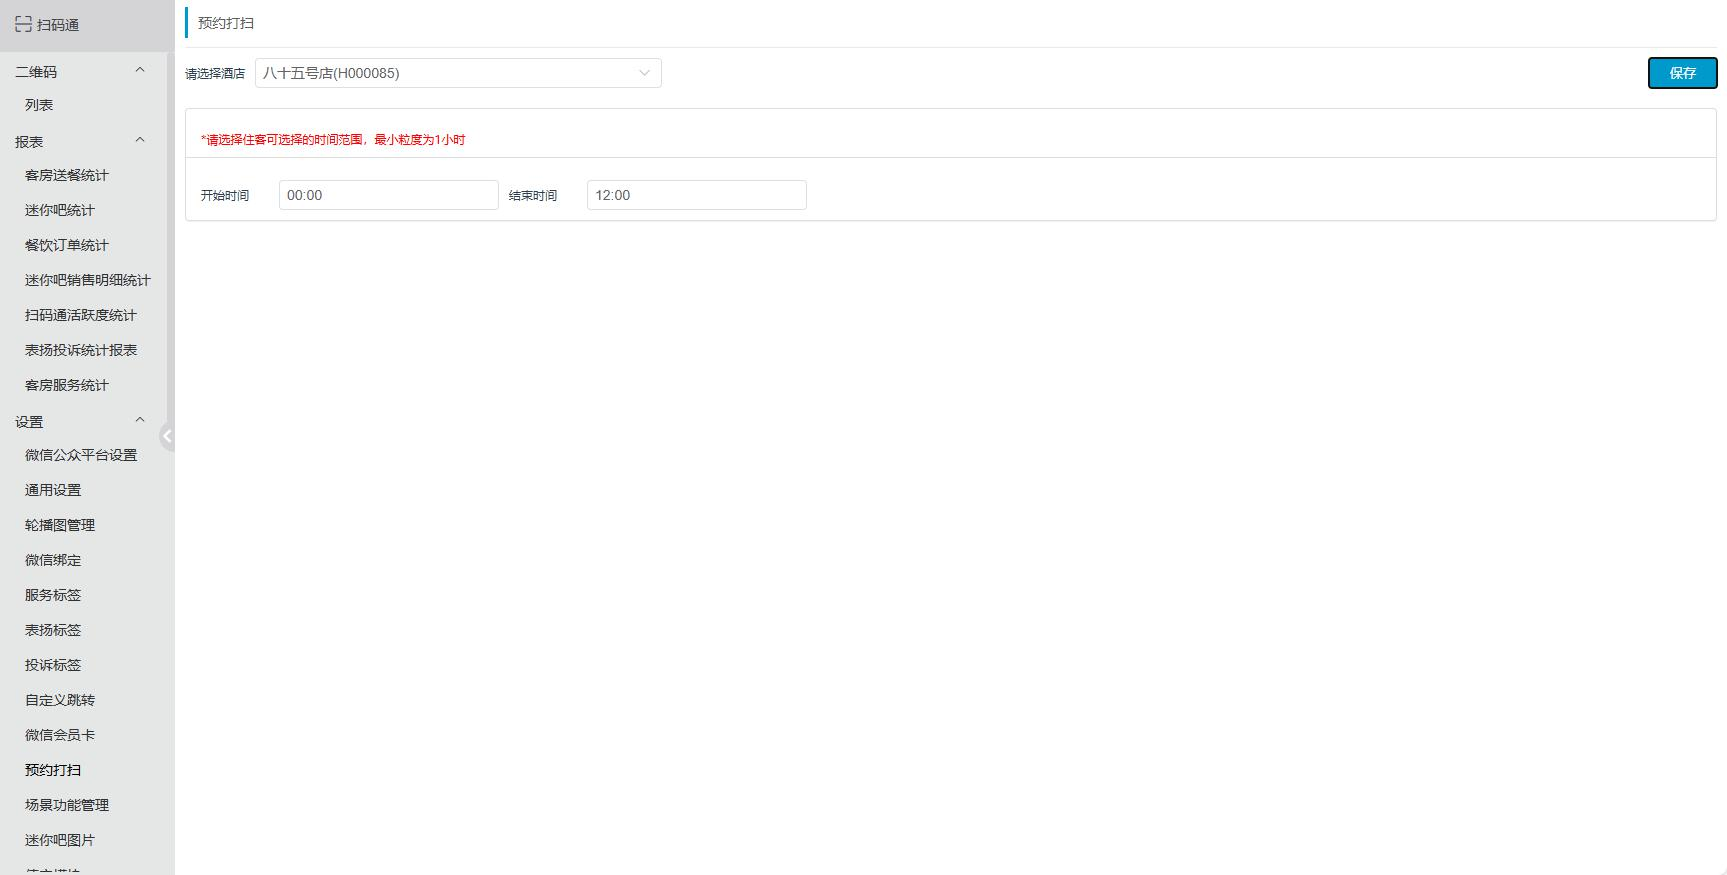Select 餐饮订单统计 in the sidebar
Image resolution: width=1727 pixels, height=875 pixels.
[x=67, y=245]
